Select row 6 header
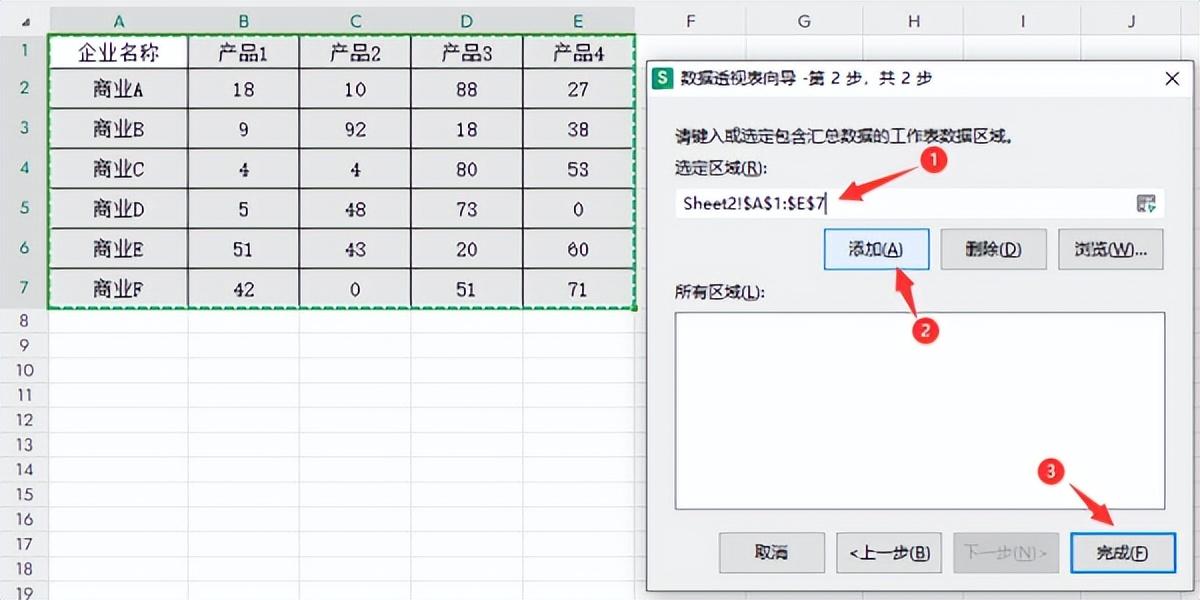The image size is (1200, 600). (24, 248)
